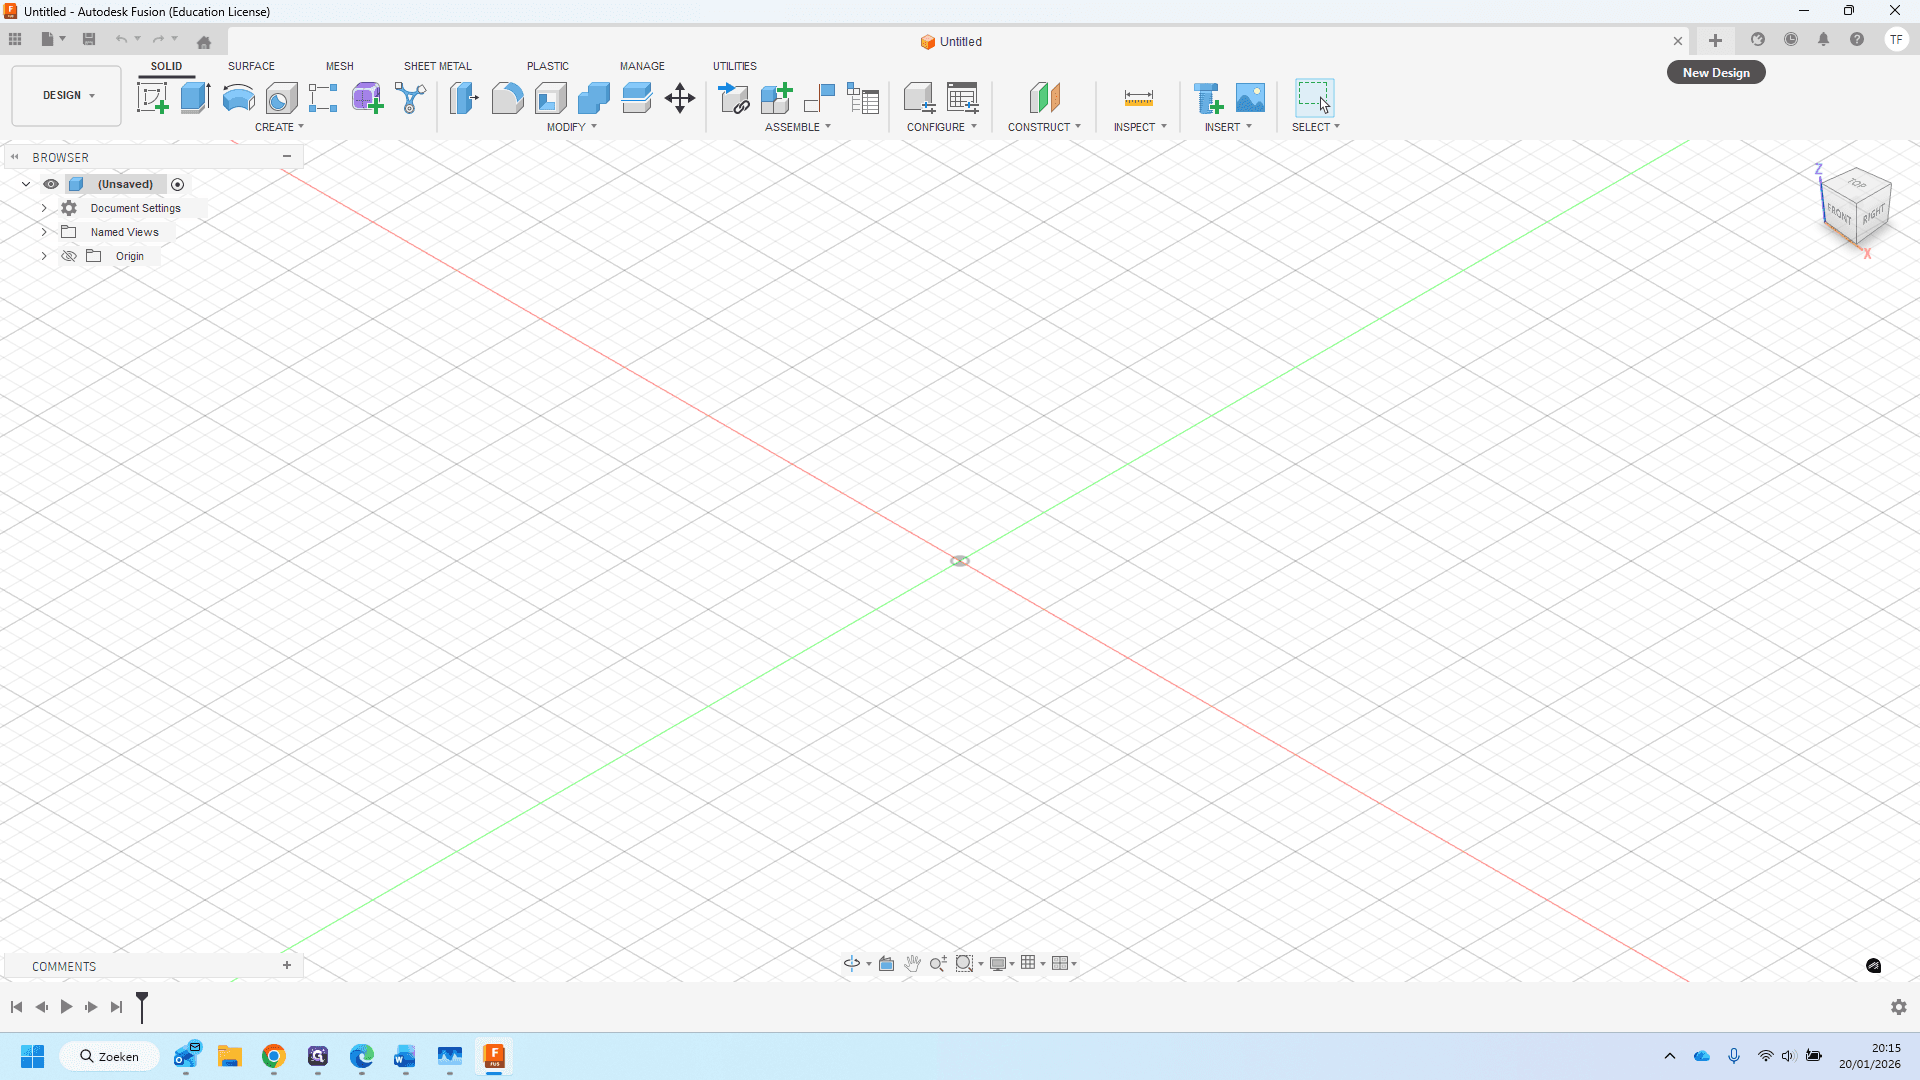Open timeline settings gear

point(1899,1007)
